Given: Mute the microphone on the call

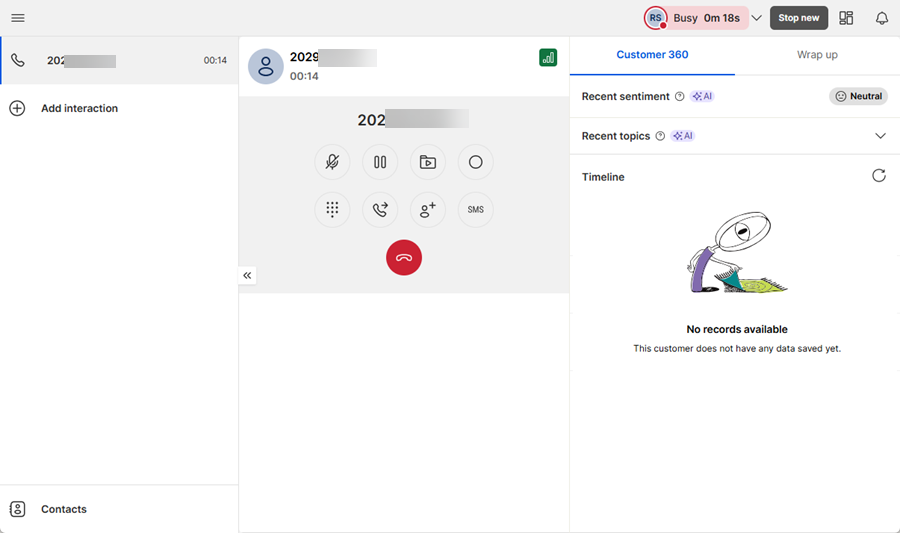Looking at the screenshot, I should (x=332, y=162).
